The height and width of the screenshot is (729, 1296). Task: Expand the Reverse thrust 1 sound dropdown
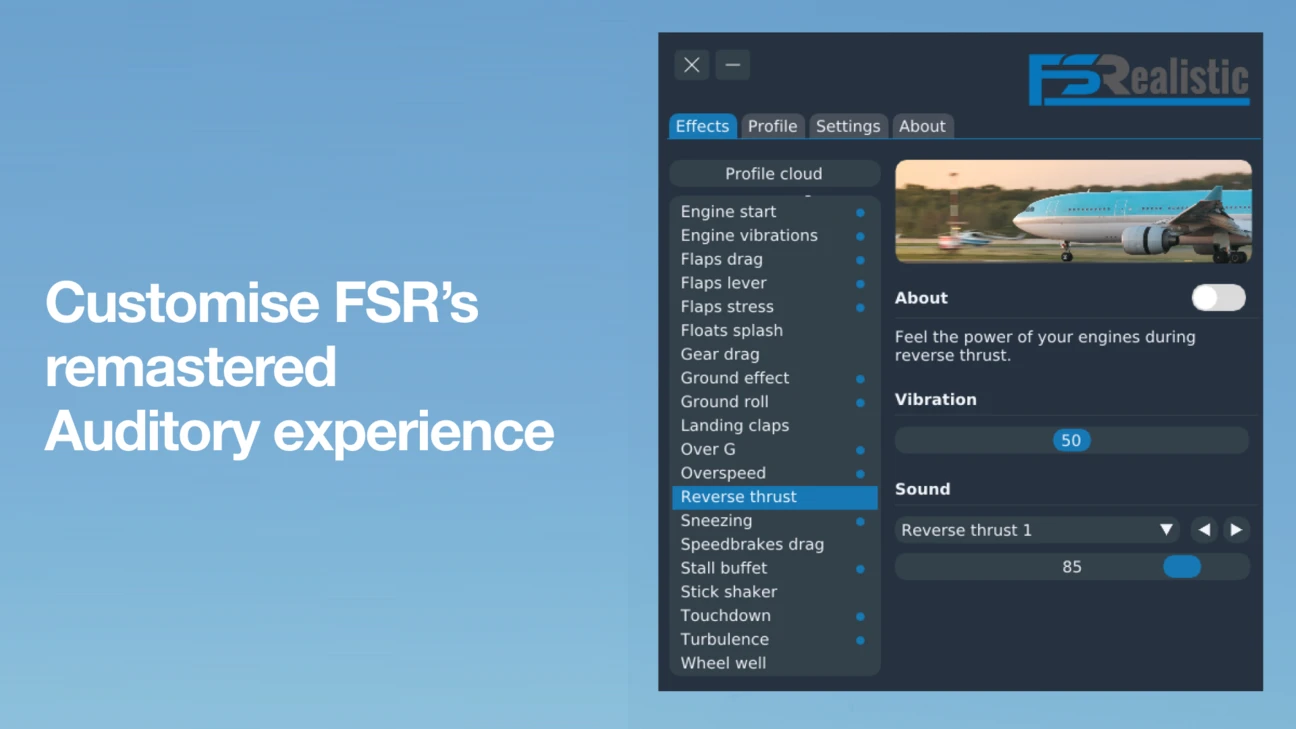tap(1037, 530)
